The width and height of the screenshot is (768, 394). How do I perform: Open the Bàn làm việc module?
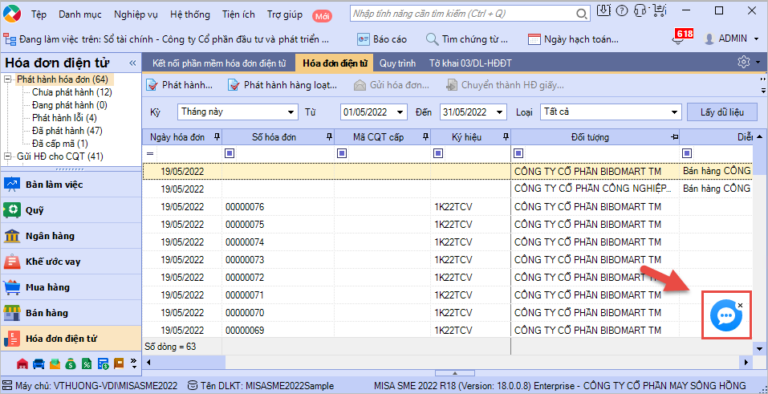click(71, 185)
